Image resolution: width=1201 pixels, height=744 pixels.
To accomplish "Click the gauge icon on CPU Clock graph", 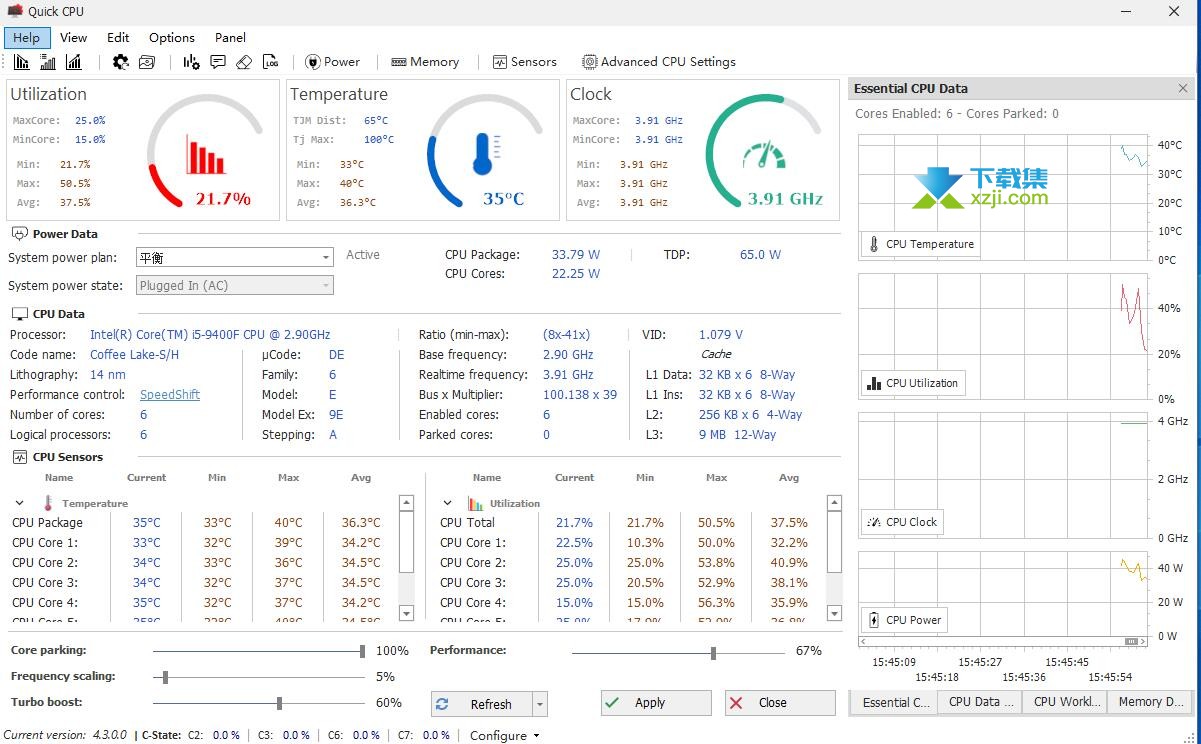I will [x=874, y=522].
